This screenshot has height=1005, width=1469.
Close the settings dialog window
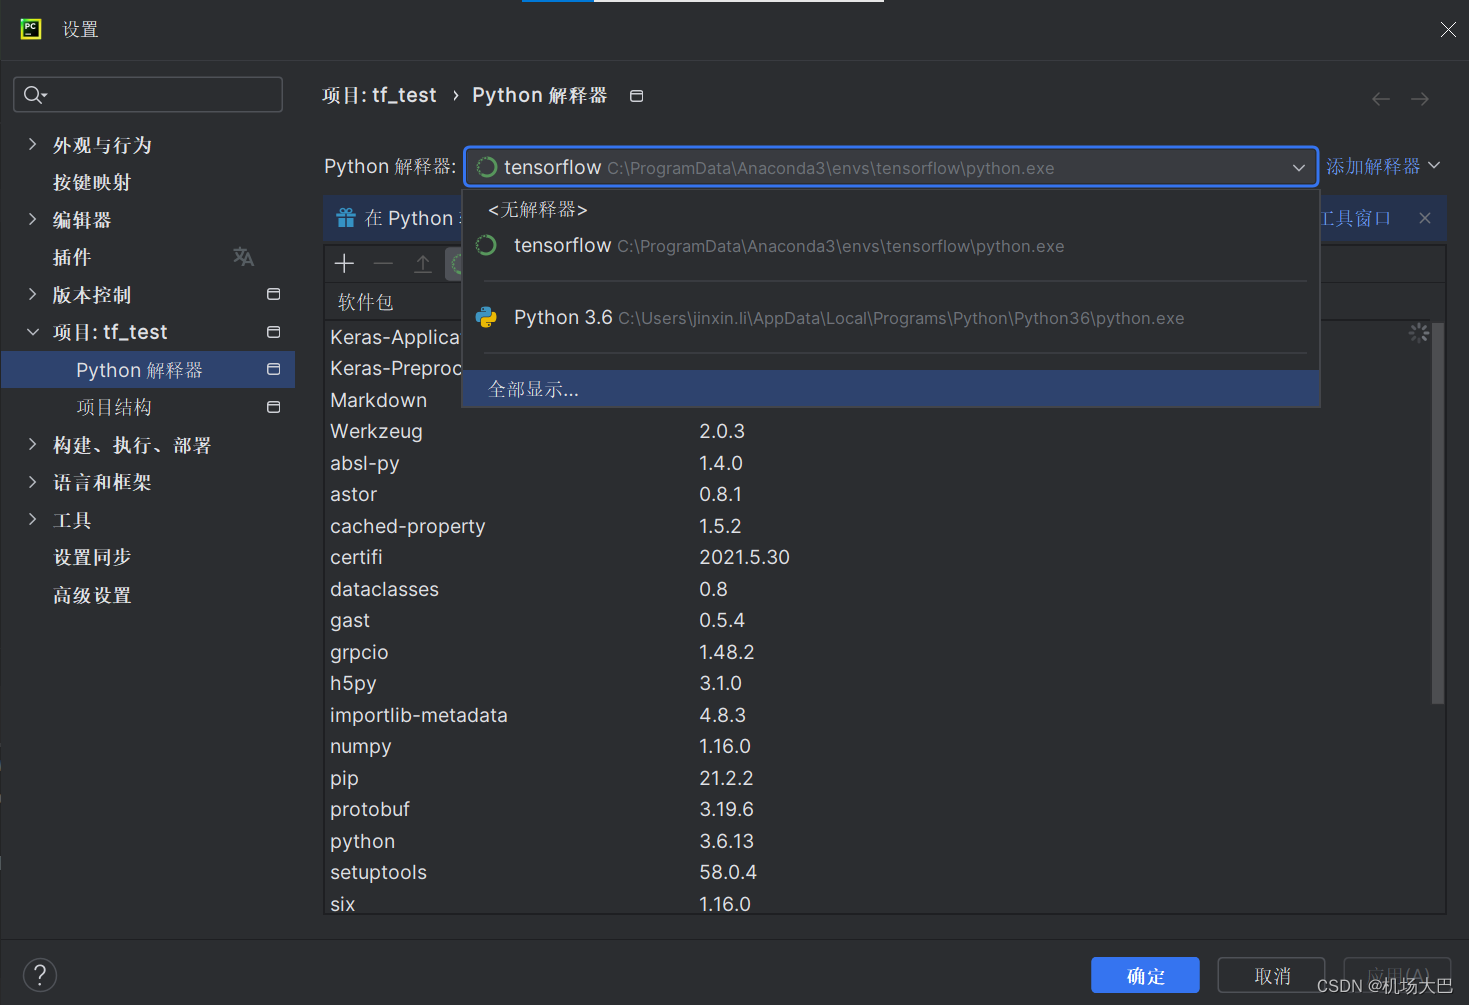click(1447, 30)
